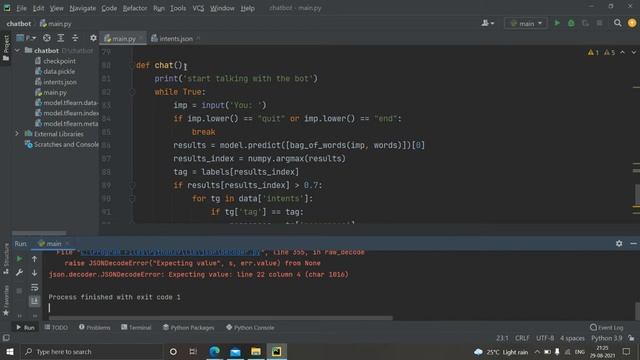Click warnings indicator in editor corner

(x=601, y=52)
